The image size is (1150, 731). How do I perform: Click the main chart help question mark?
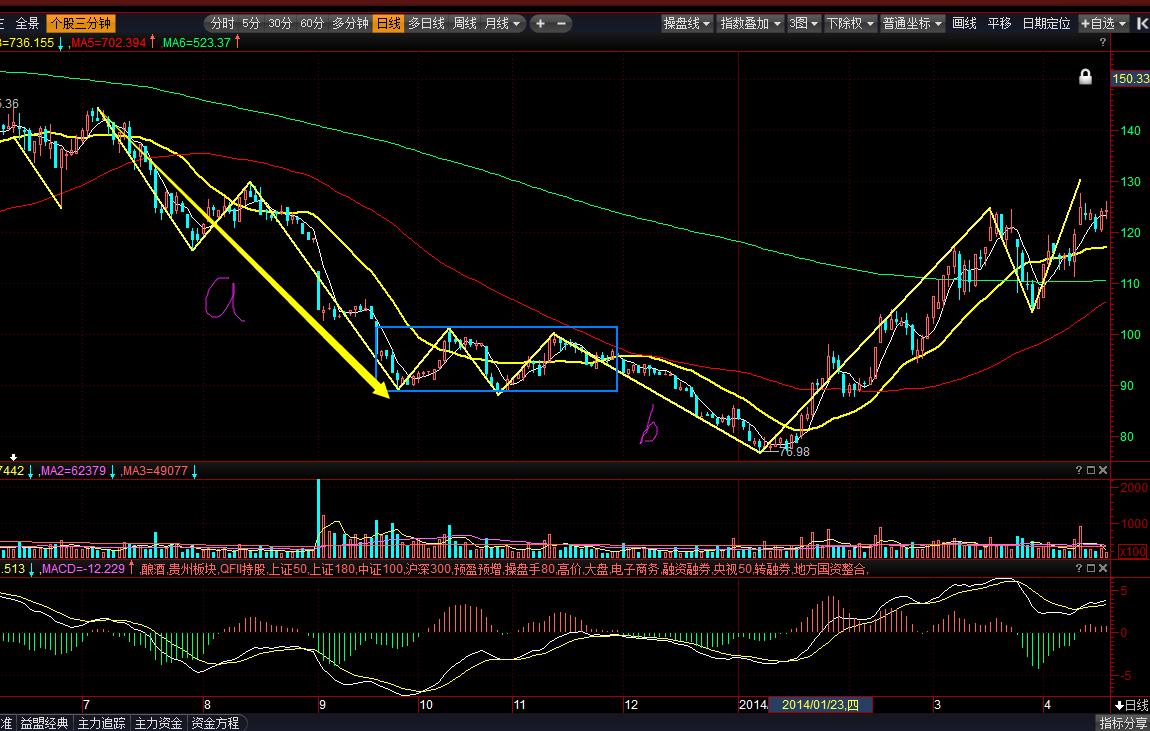[x=1103, y=43]
